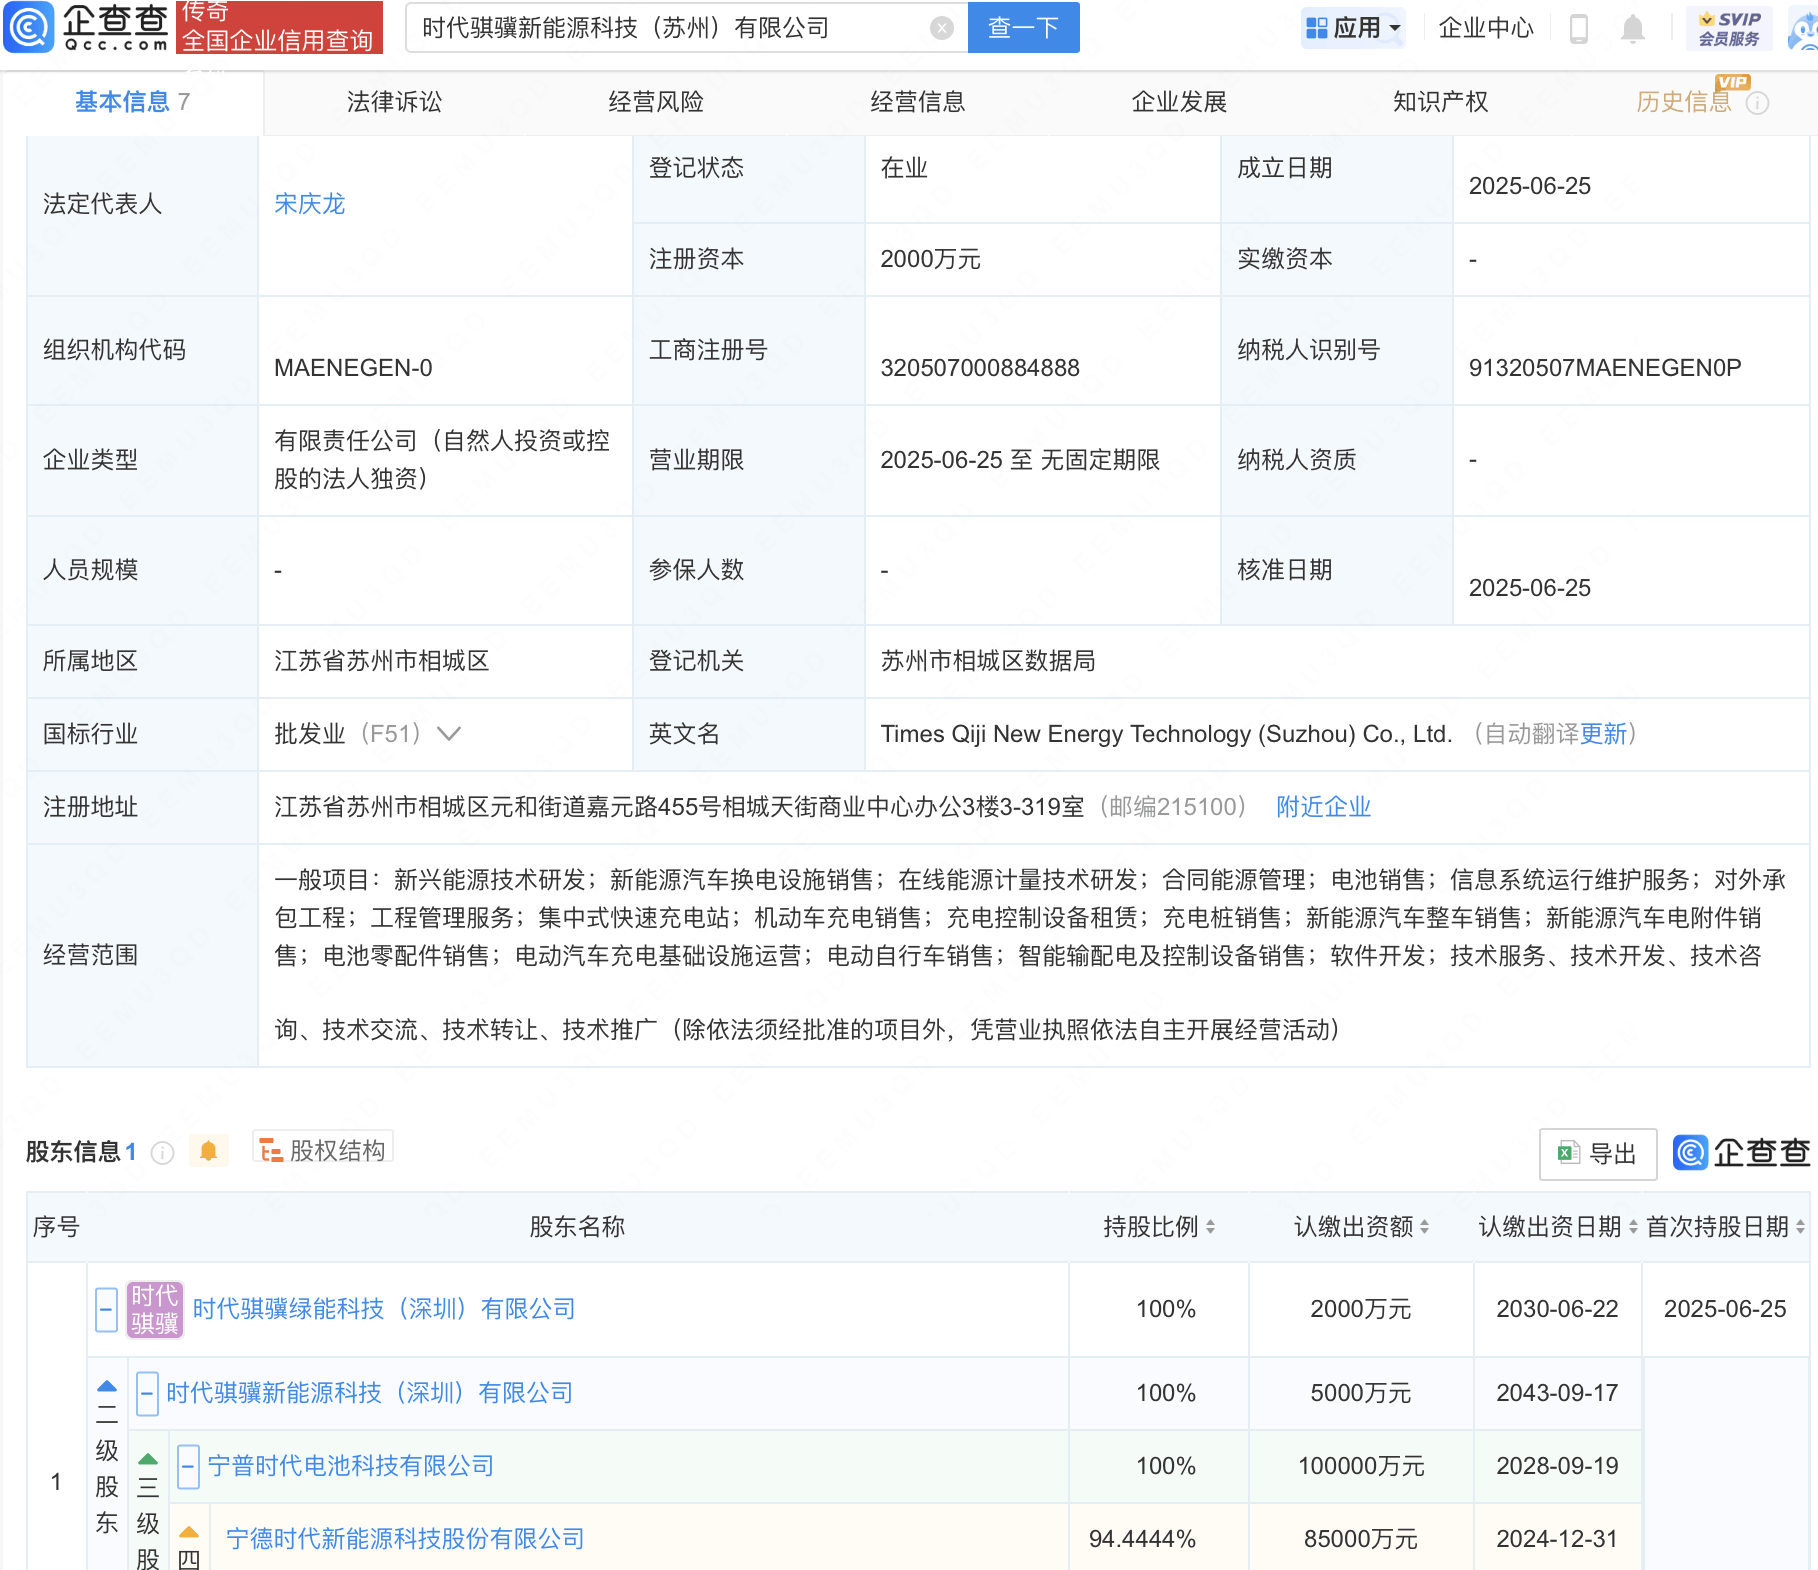Collapse third-level shareholders with green arrow

pyautogui.click(x=148, y=1459)
